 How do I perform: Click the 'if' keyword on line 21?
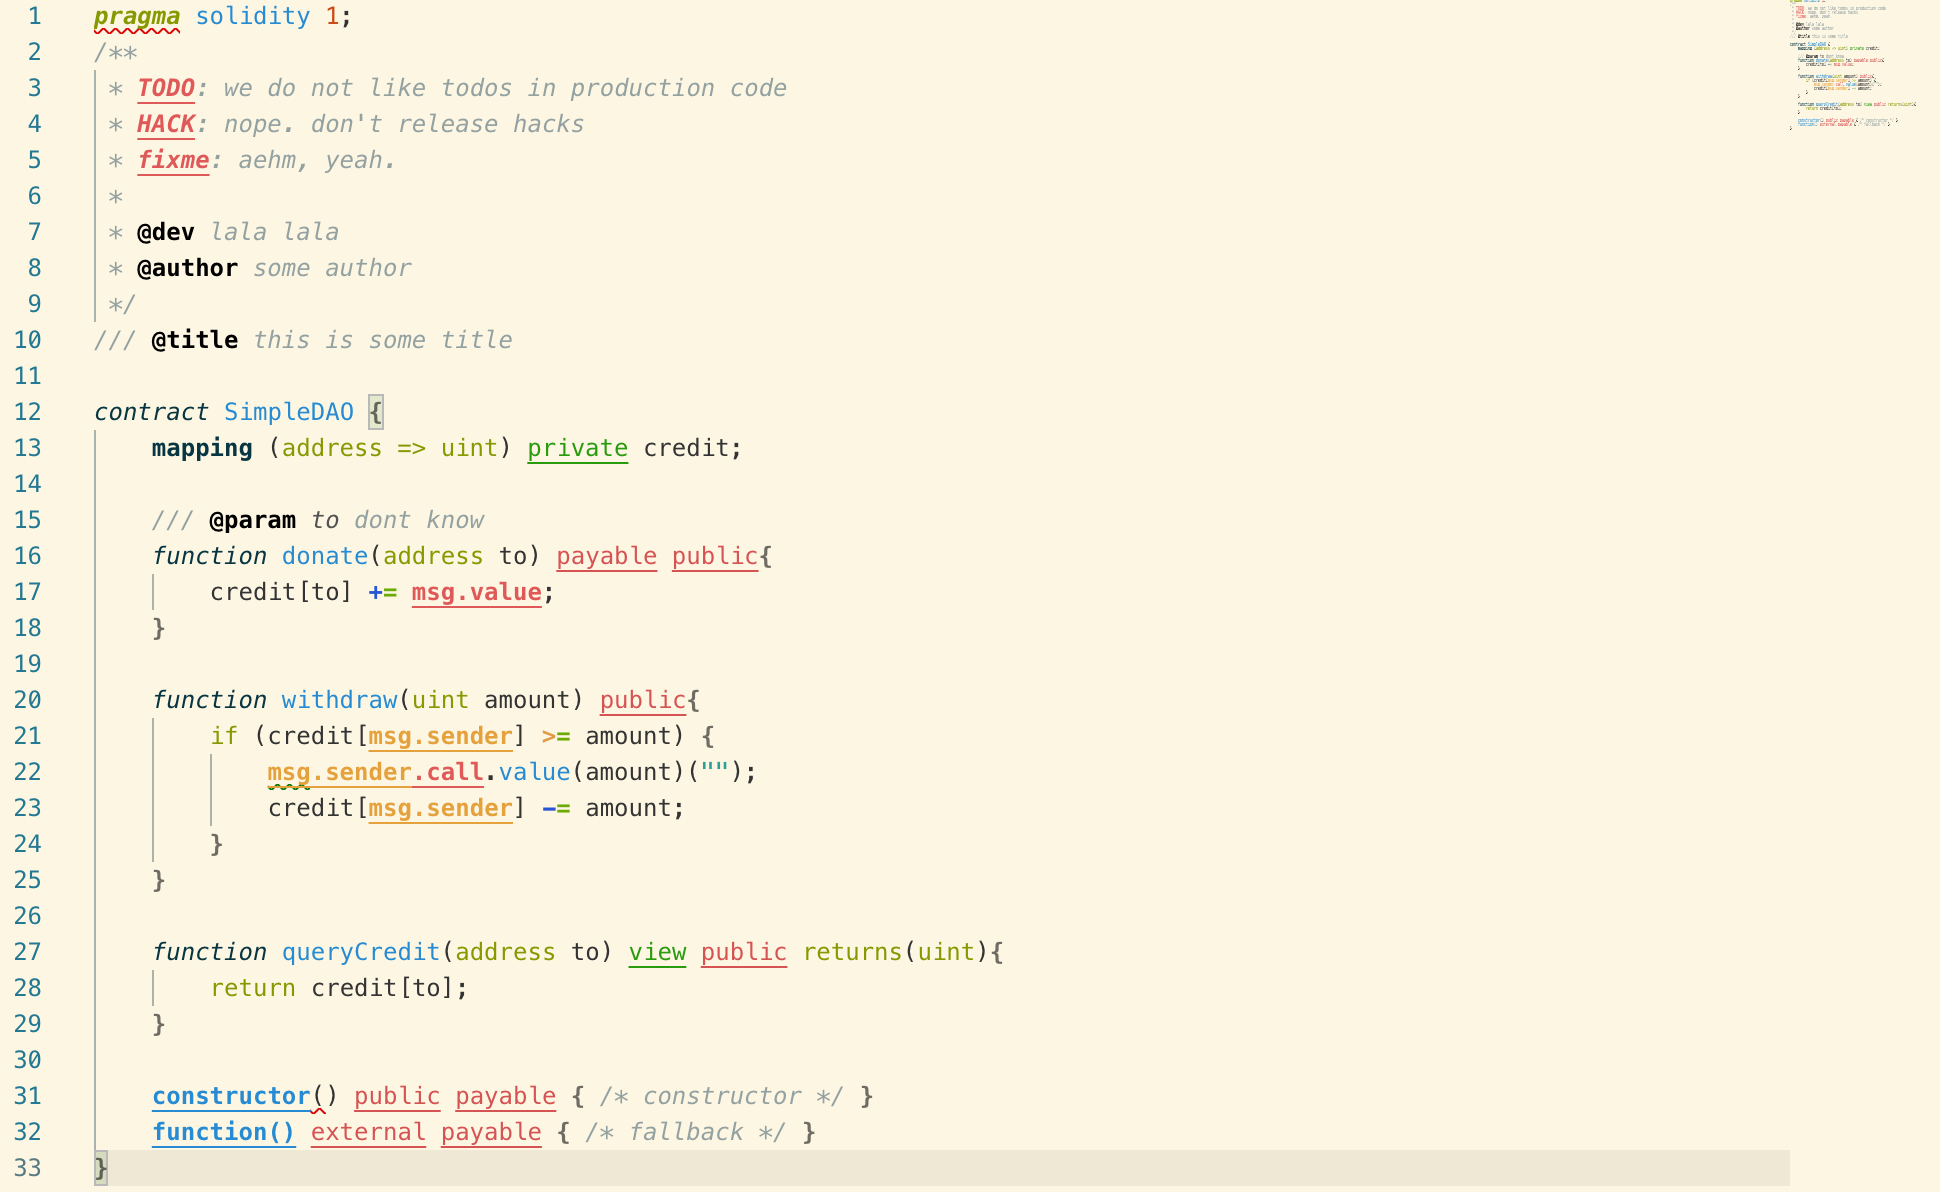[224, 737]
